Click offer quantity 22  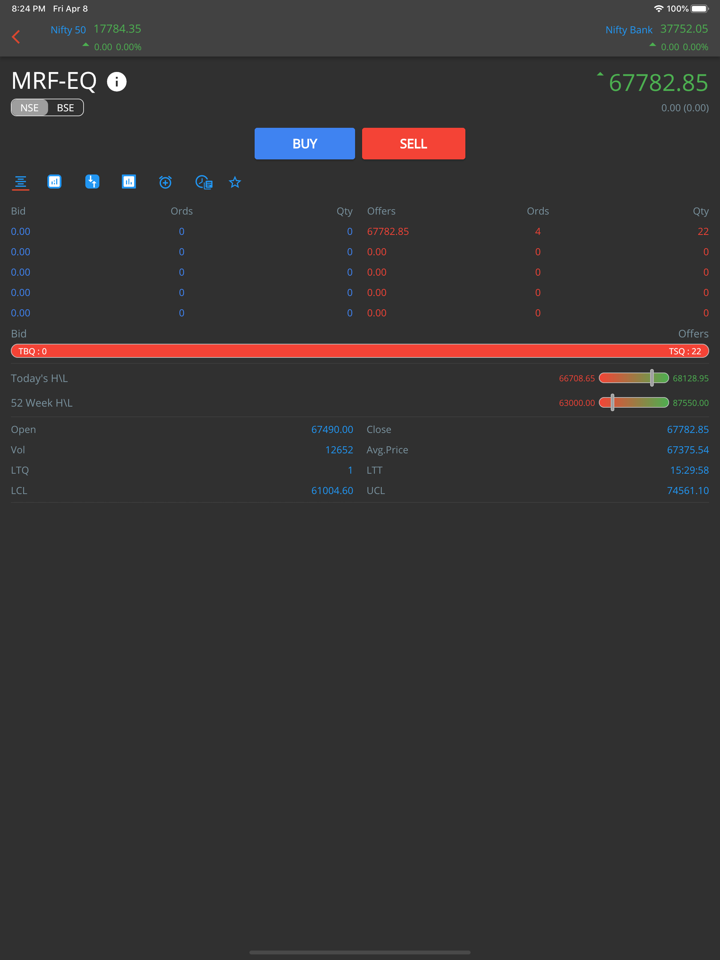click(703, 231)
